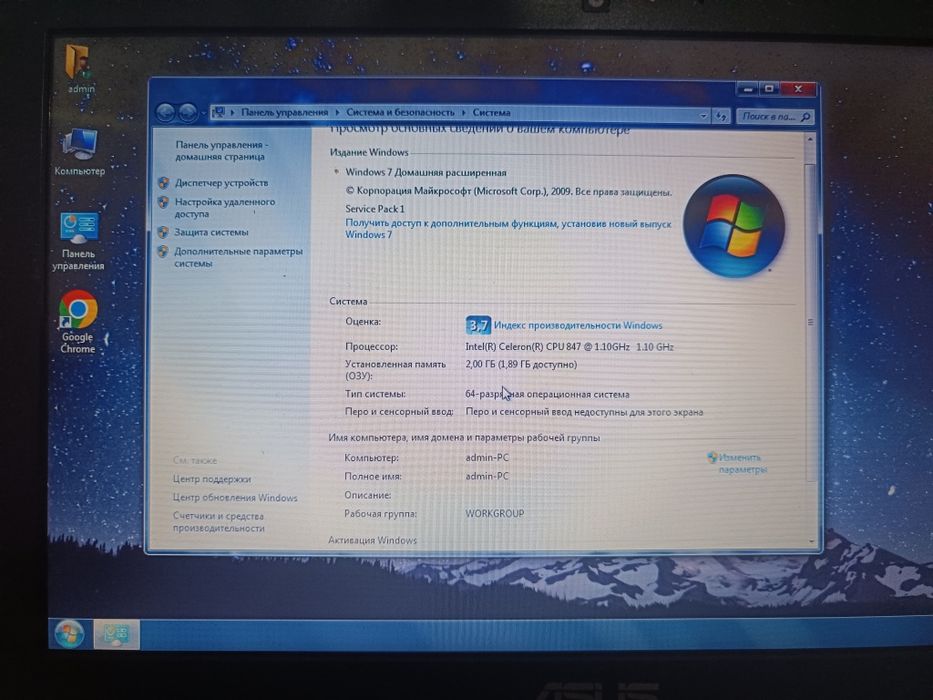
Task: Close the System window
Action: pos(798,89)
